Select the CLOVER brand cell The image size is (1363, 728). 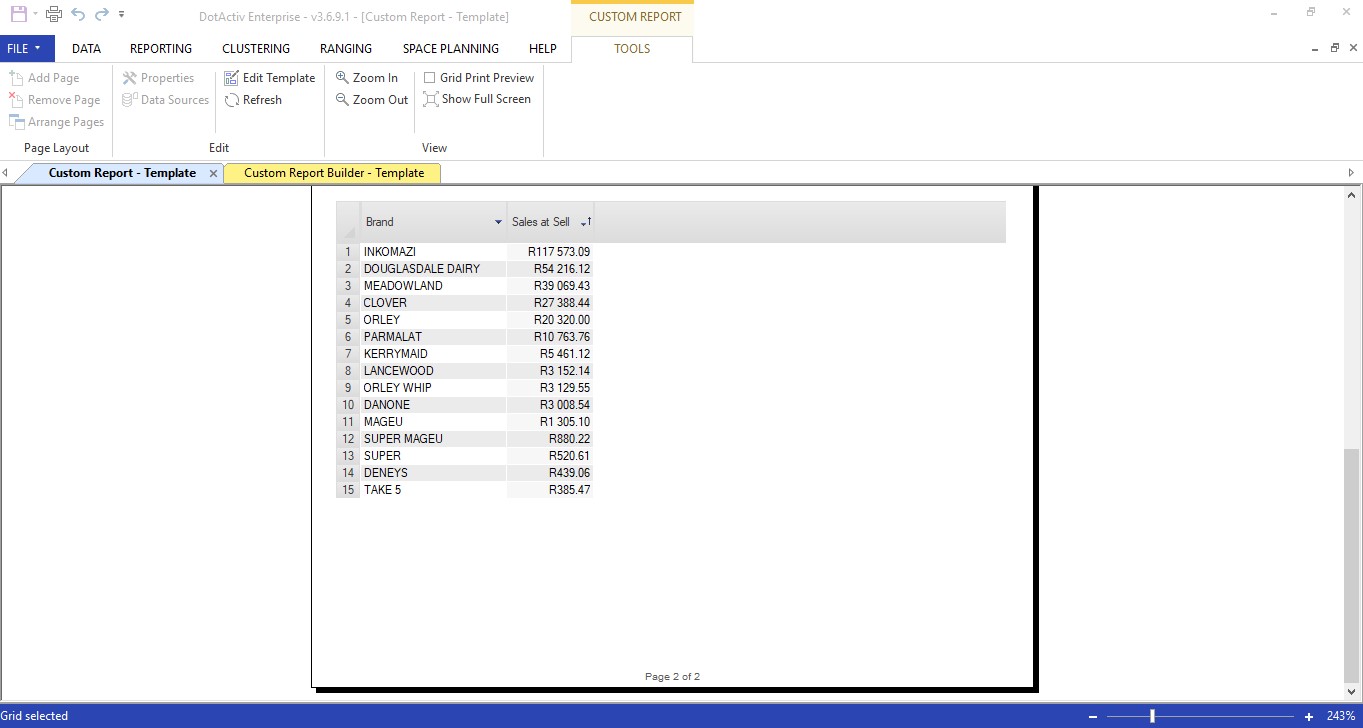pyautogui.click(x=433, y=303)
